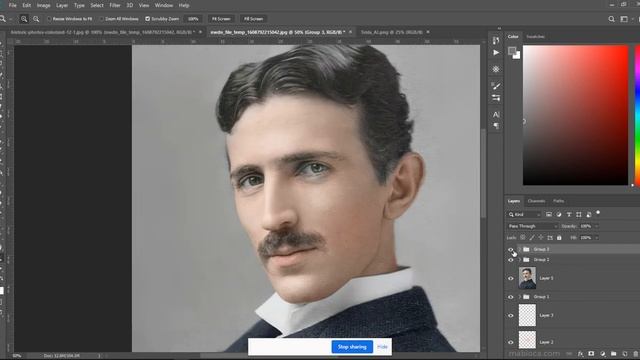The width and height of the screenshot is (640, 360).
Task: Click the icon under Actions in panel dock
Action: pyautogui.click(x=496, y=69)
